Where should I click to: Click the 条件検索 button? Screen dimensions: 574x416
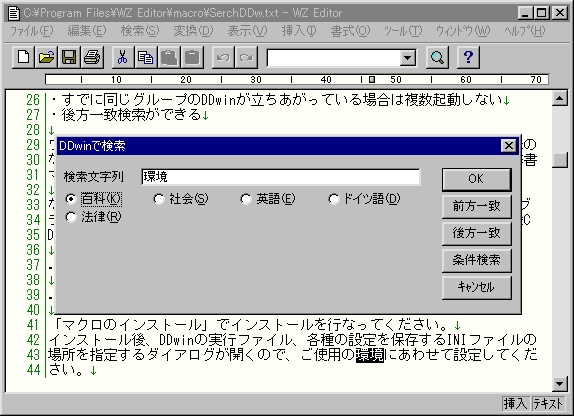click(476, 260)
